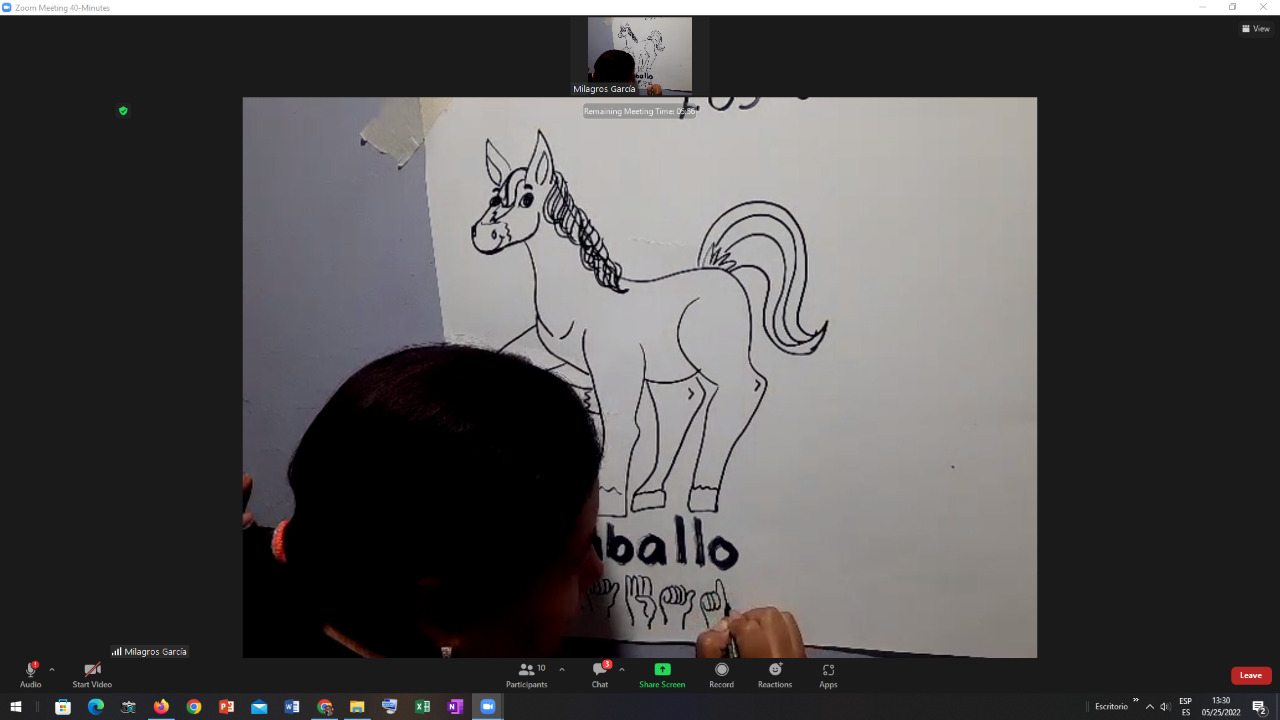Open the Reactions menu
The width and height of the screenshot is (1280, 720).
coord(775,675)
